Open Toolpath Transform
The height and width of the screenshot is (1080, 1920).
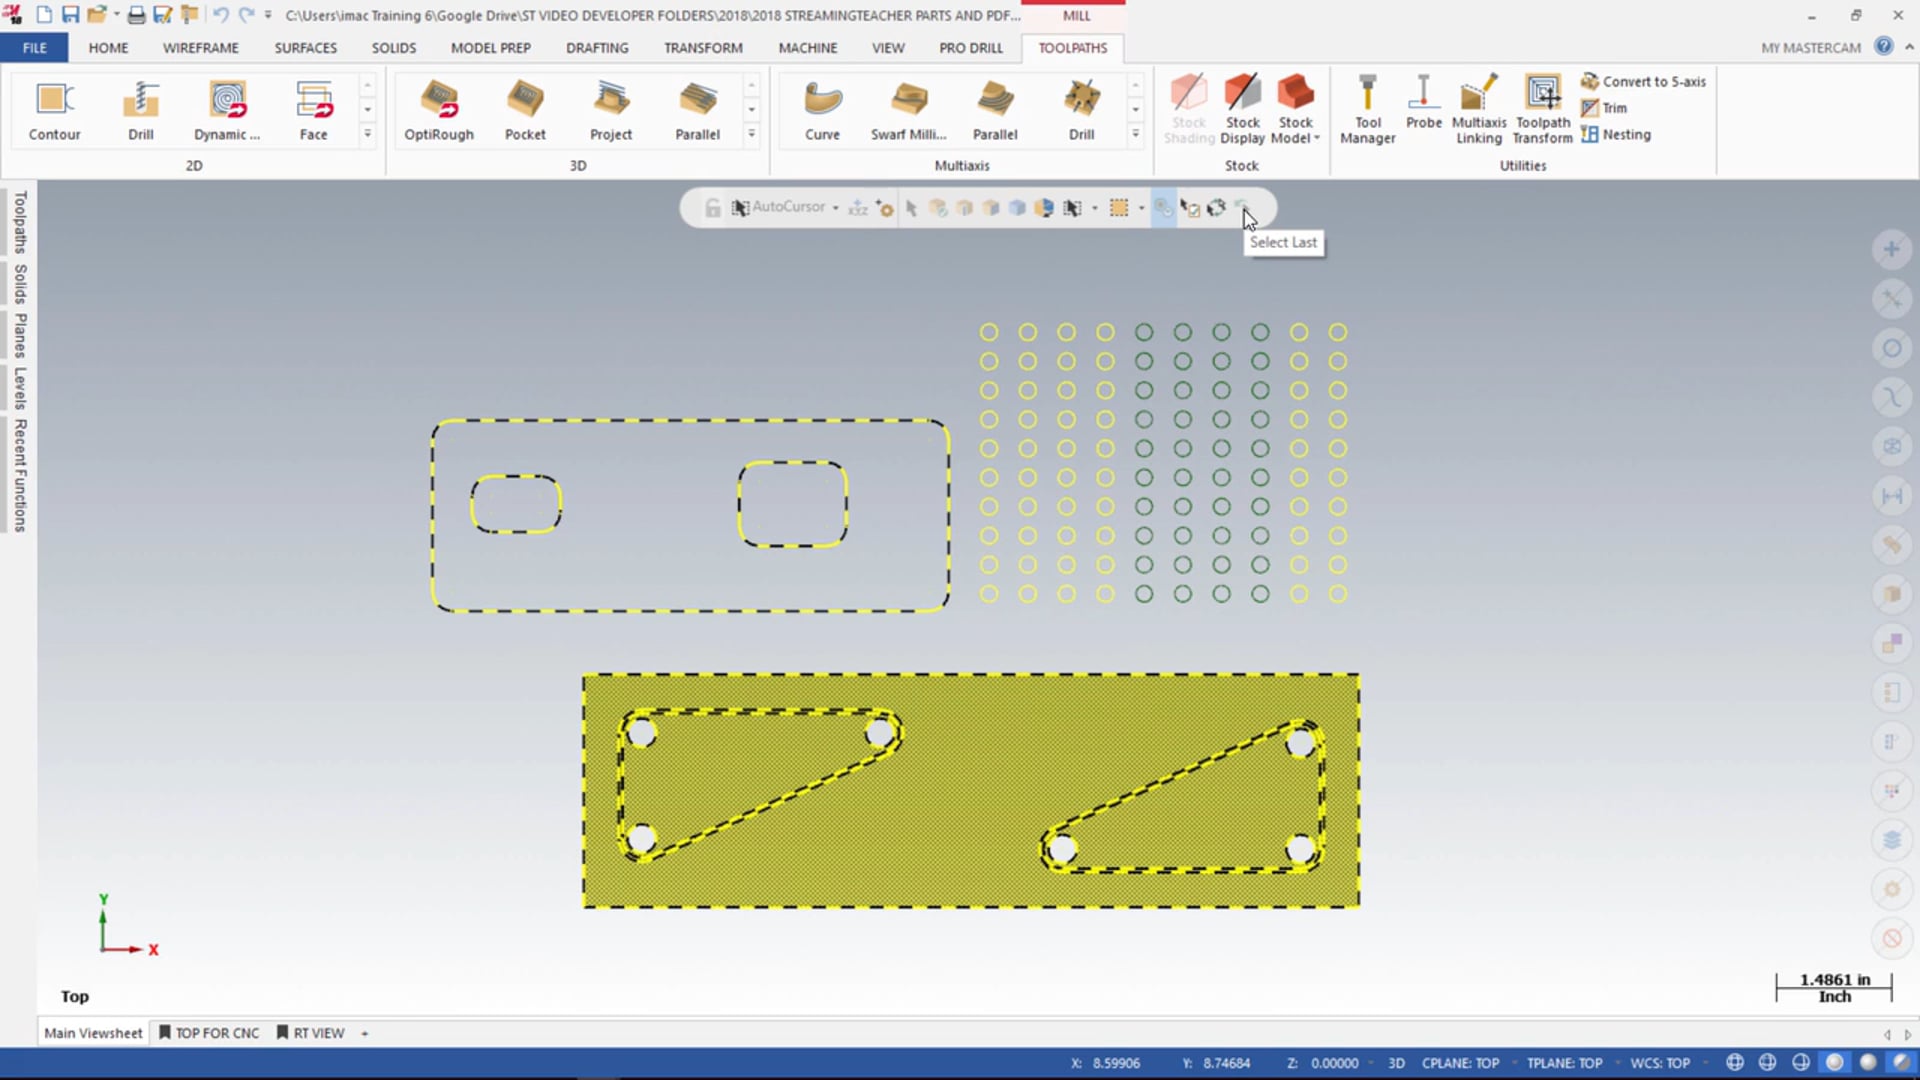(x=1543, y=109)
